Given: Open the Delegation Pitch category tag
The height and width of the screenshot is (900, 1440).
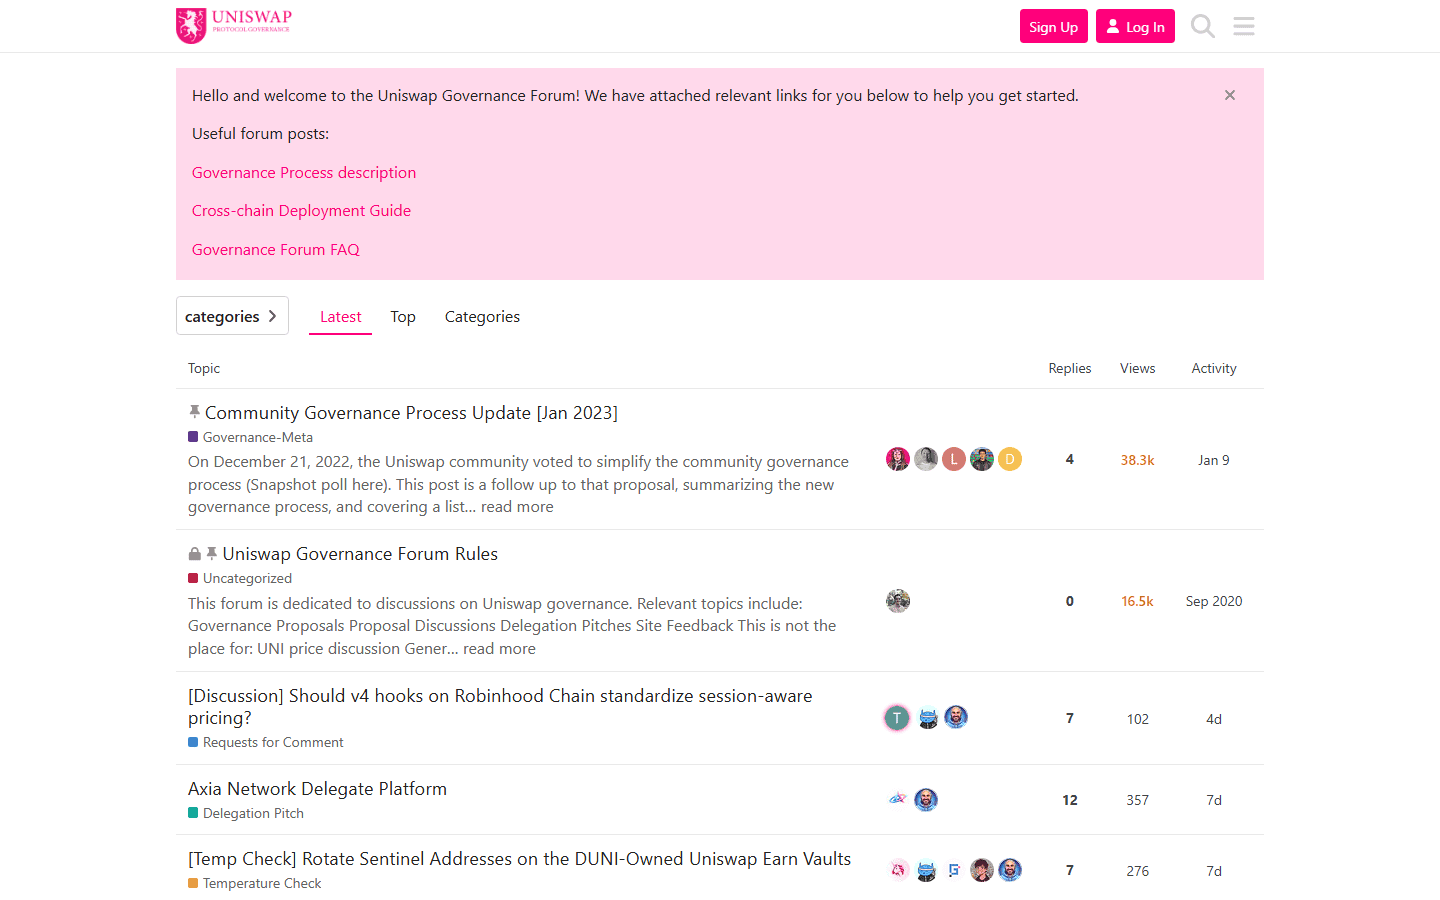Looking at the screenshot, I should 246,813.
